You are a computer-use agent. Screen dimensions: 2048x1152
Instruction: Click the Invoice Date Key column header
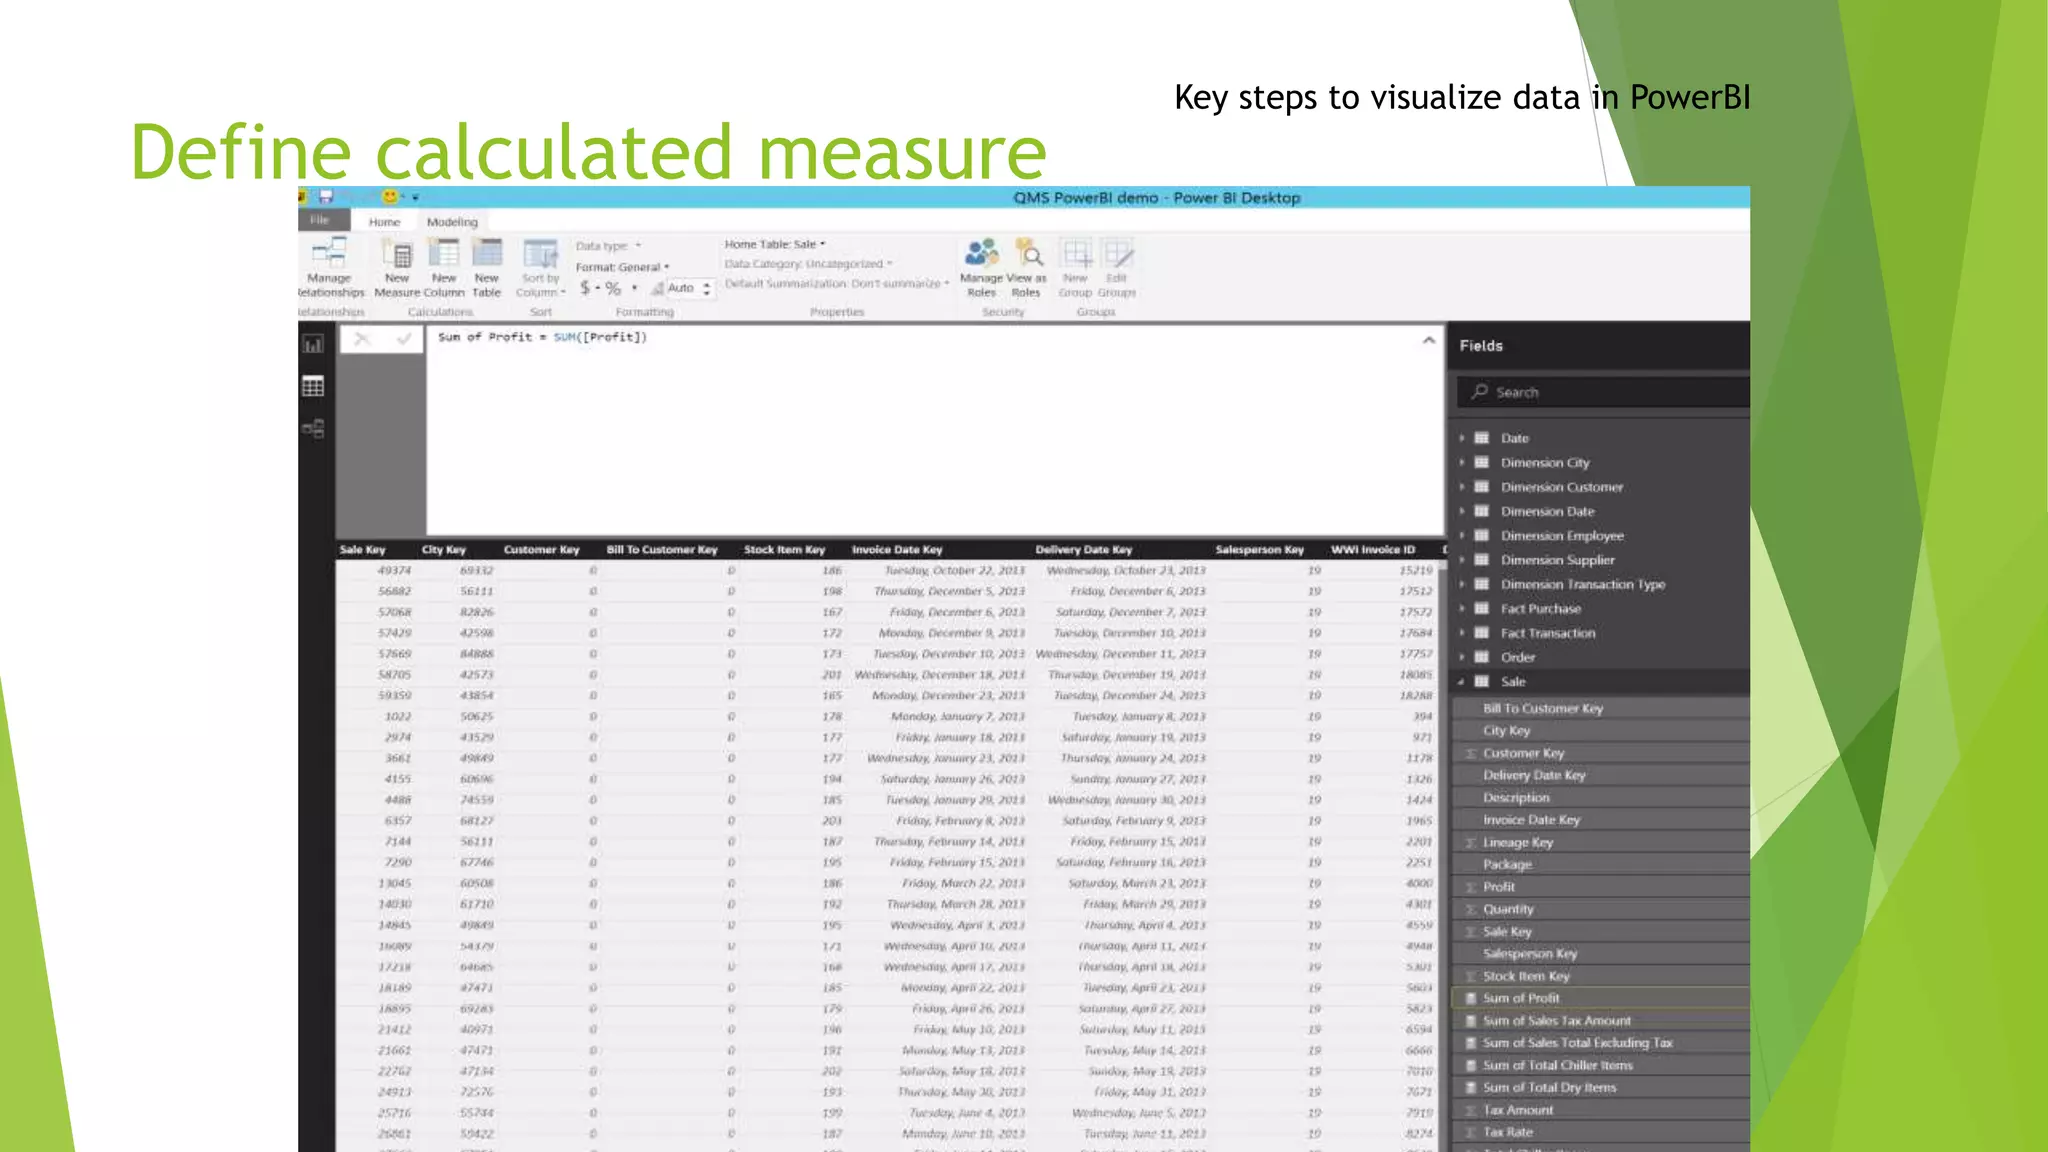[x=897, y=549]
